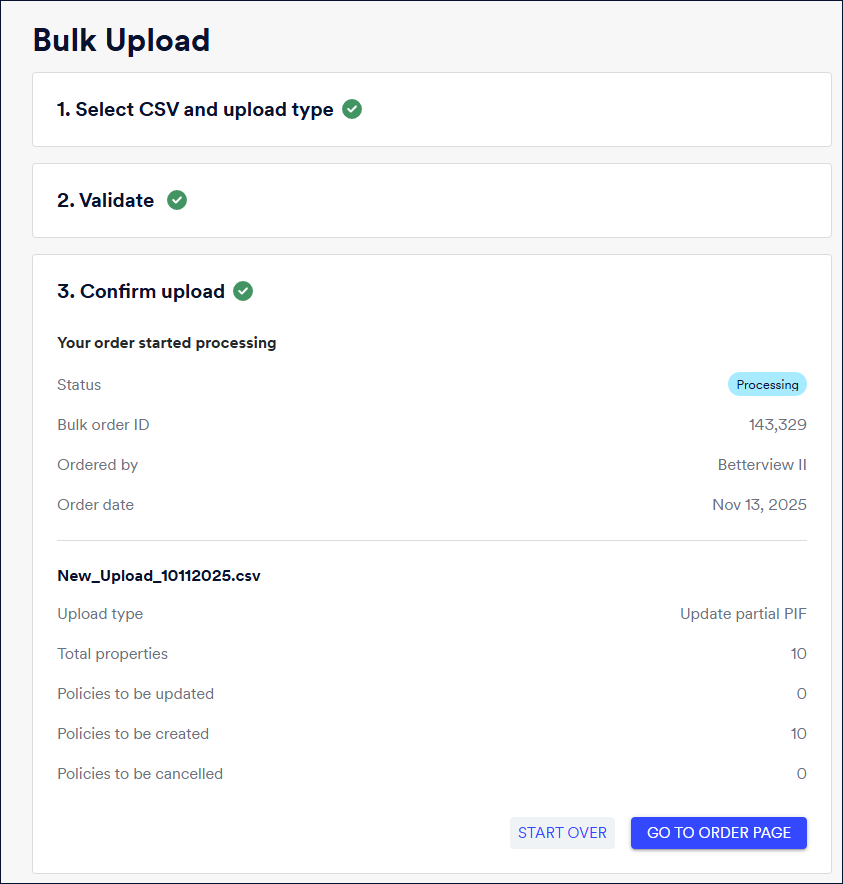Click the Bulk Upload page heading

click(121, 40)
